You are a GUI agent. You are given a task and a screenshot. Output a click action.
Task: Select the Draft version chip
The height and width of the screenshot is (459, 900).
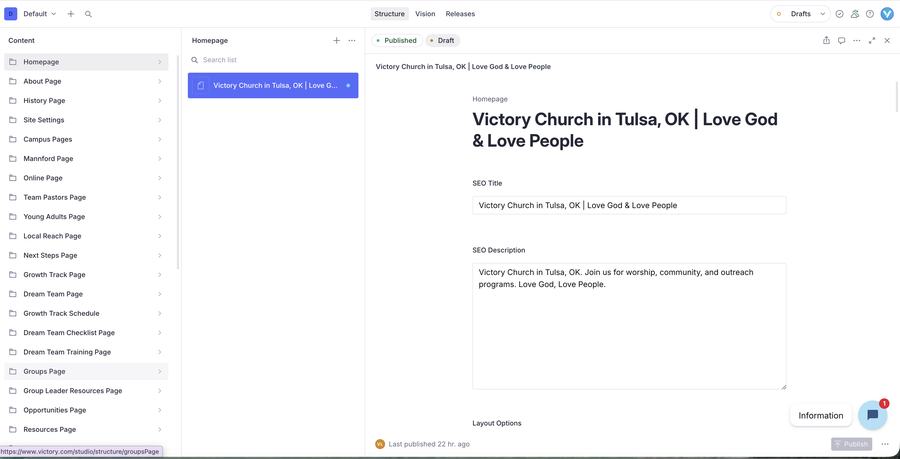tap(443, 41)
